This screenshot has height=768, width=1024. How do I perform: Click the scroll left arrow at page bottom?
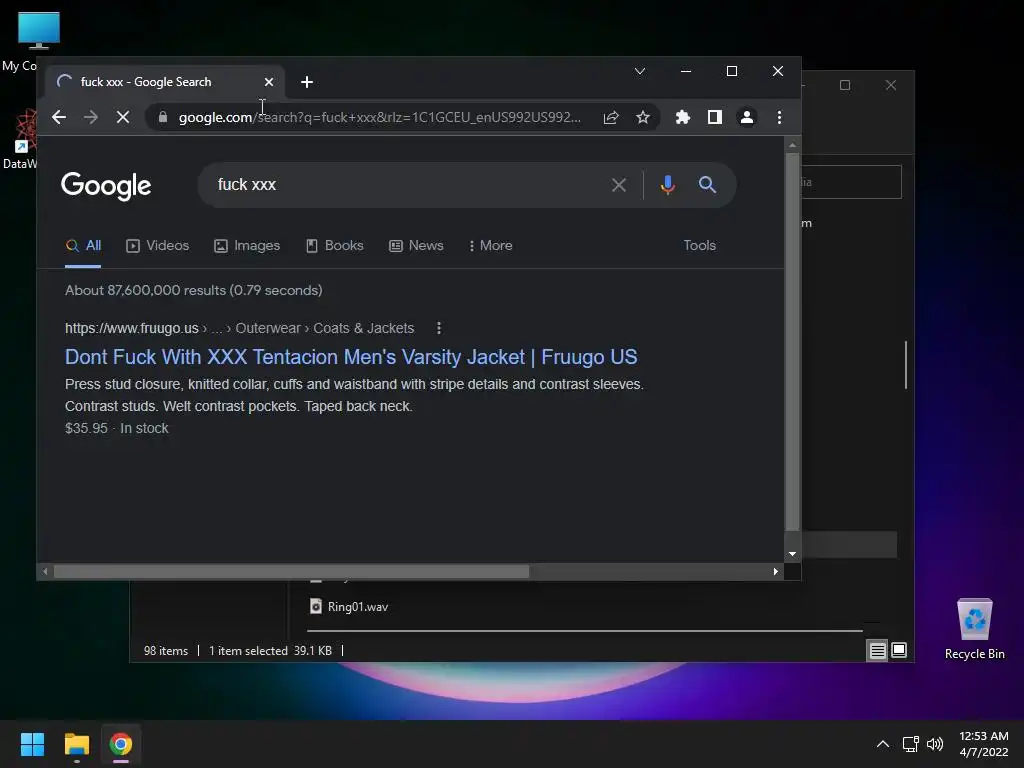44,571
